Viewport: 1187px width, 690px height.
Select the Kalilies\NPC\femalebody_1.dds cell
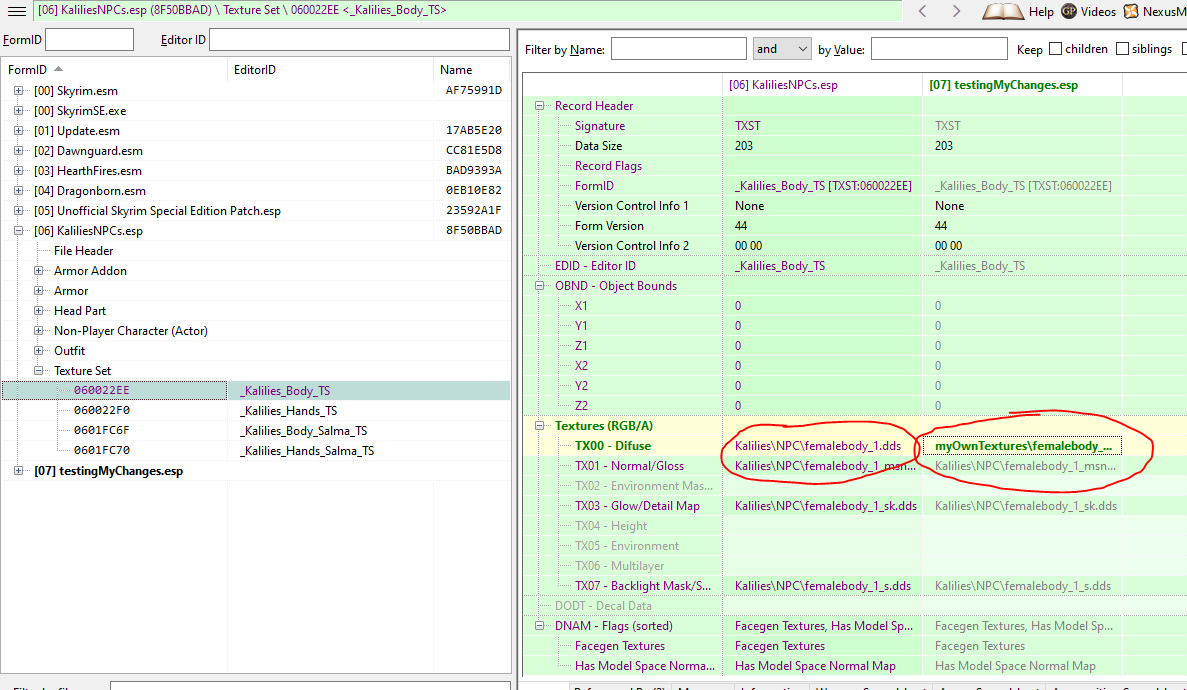click(822, 446)
